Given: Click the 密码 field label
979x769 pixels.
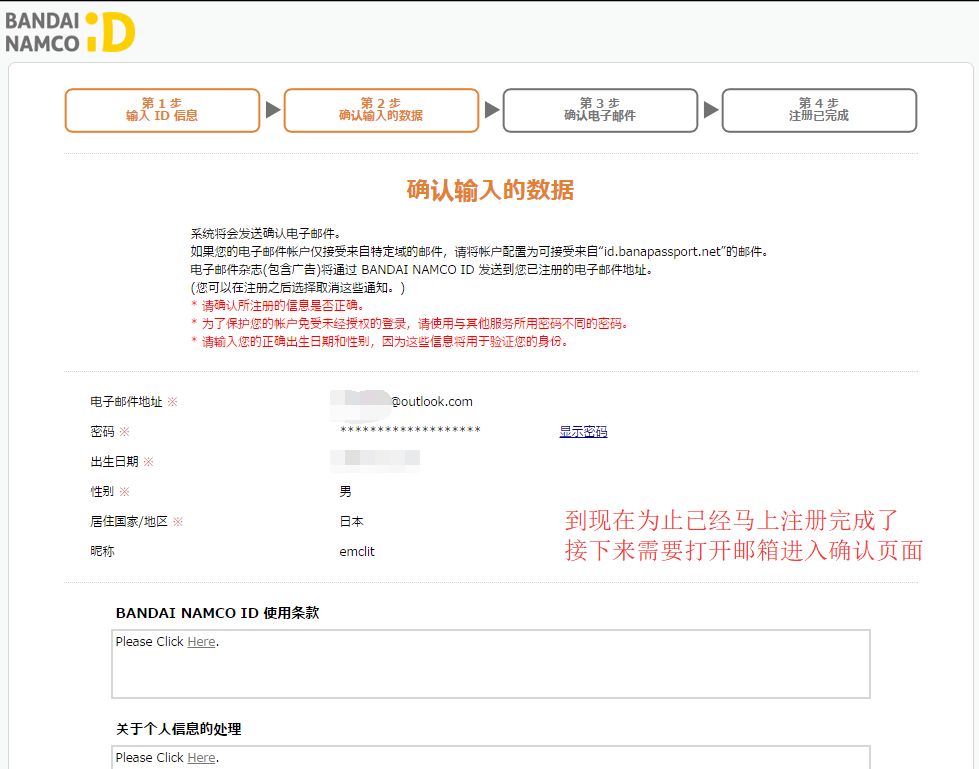Looking at the screenshot, I should pyautogui.click(x=102, y=431).
